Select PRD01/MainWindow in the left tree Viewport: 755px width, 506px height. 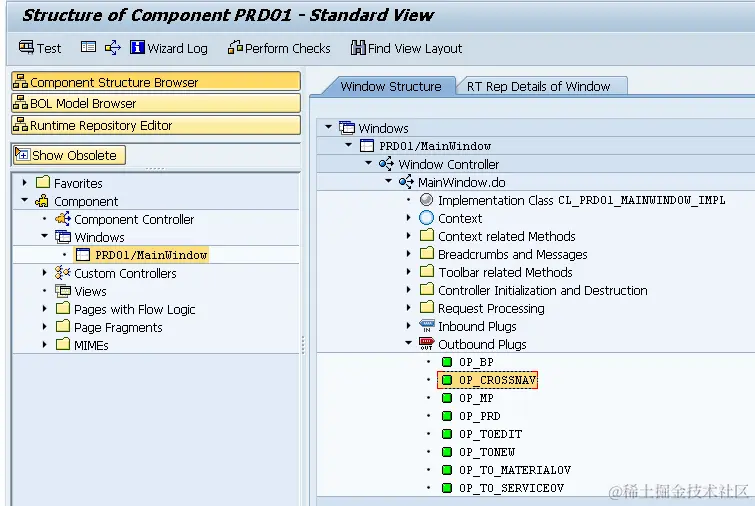(151, 255)
